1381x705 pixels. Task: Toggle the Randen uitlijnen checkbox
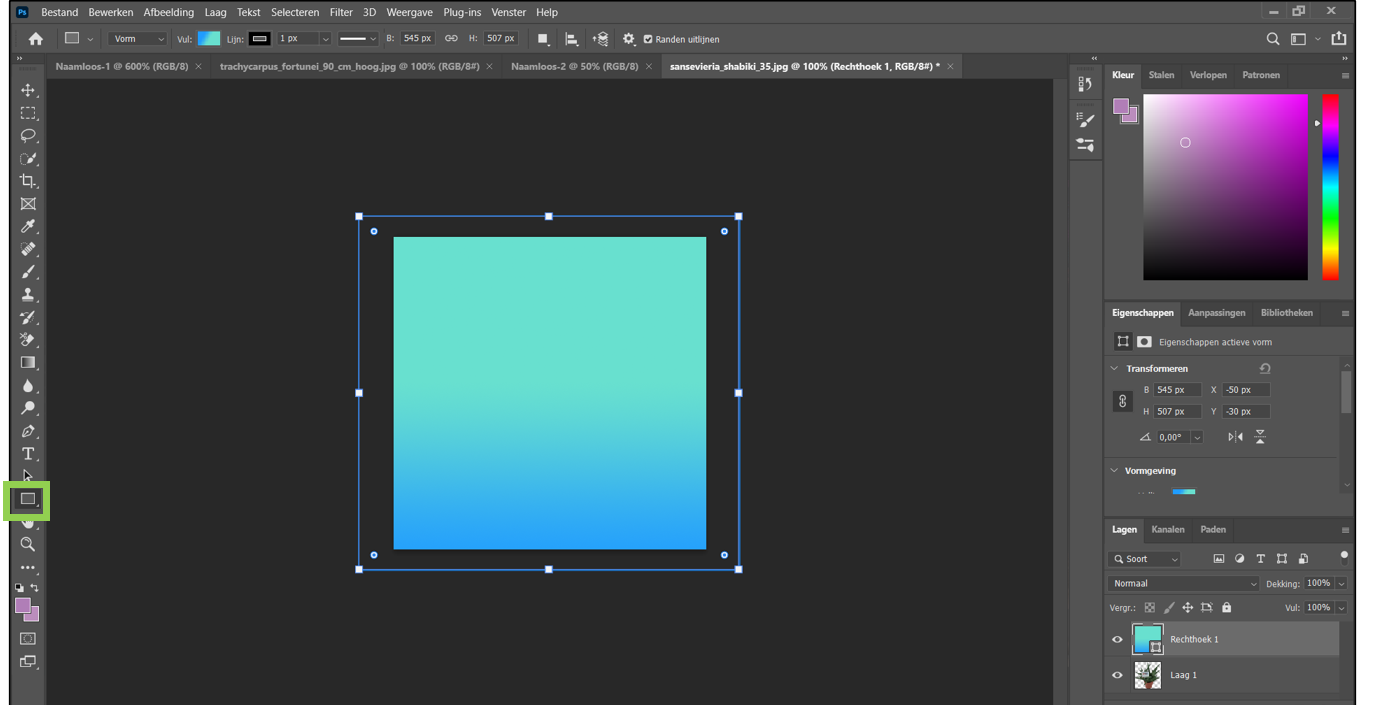(648, 39)
